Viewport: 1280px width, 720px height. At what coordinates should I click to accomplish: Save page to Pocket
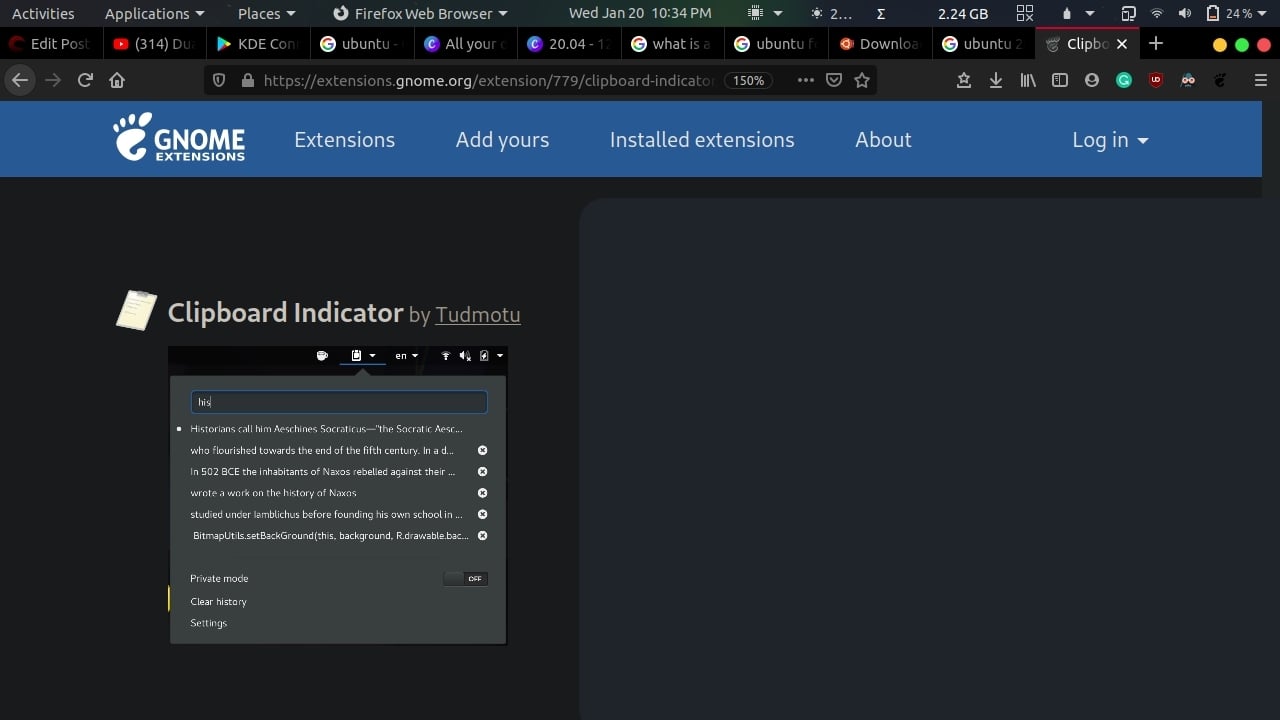(834, 80)
